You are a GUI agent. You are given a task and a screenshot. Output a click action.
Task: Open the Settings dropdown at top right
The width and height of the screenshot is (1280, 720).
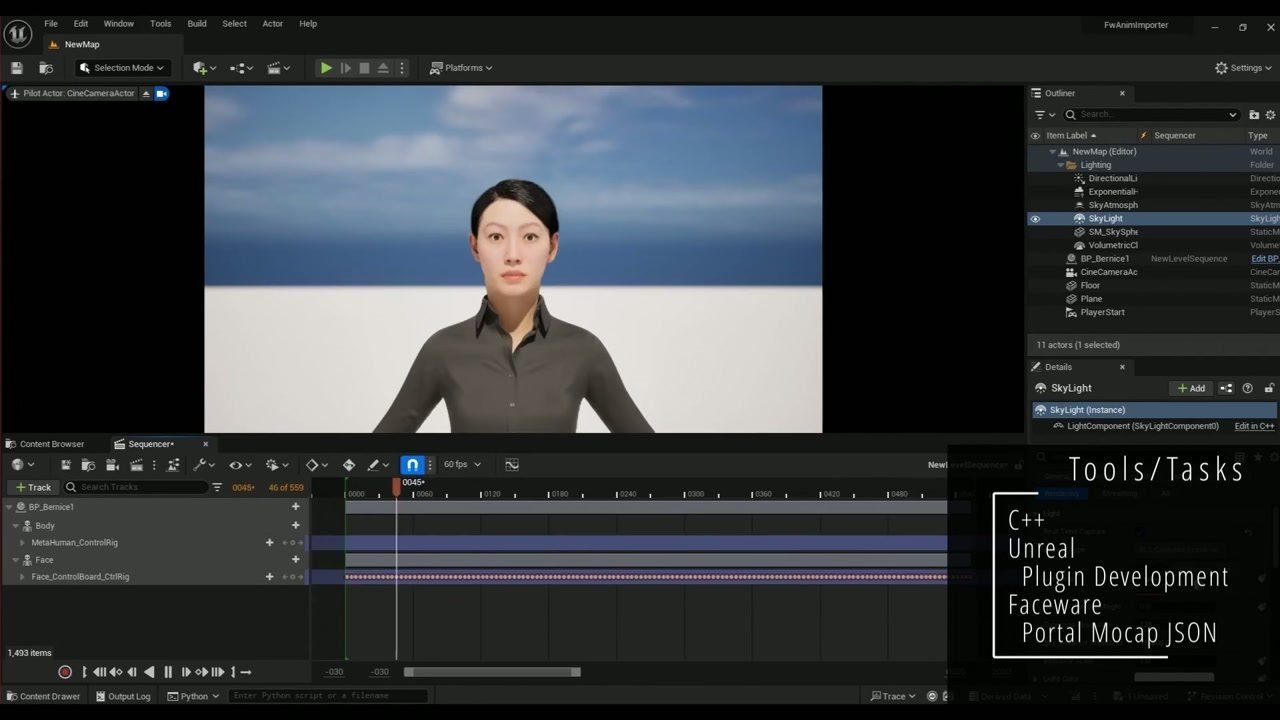1244,68
